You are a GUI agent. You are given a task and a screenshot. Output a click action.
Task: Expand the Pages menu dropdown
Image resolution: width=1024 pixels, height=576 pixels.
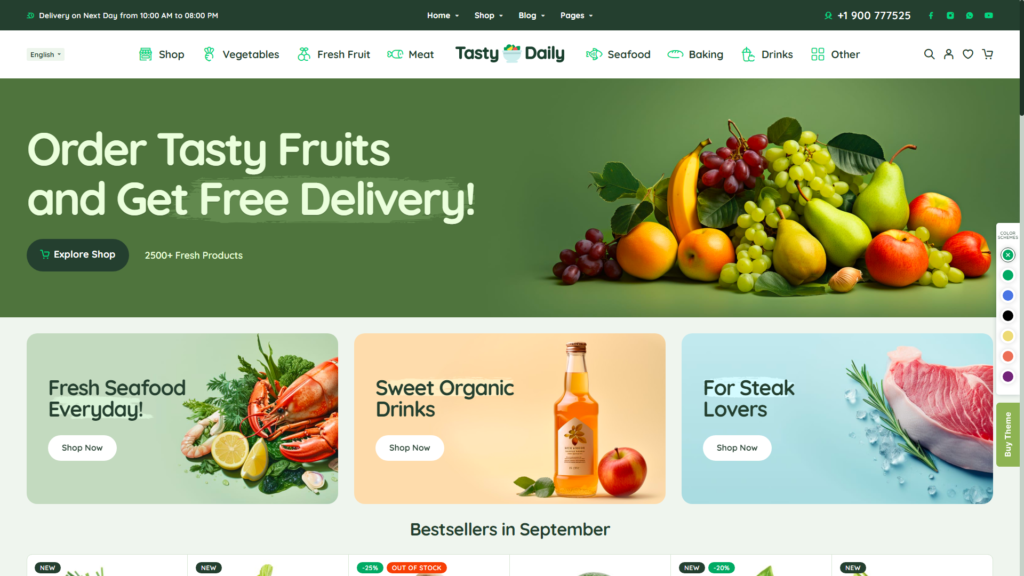[x=576, y=16]
